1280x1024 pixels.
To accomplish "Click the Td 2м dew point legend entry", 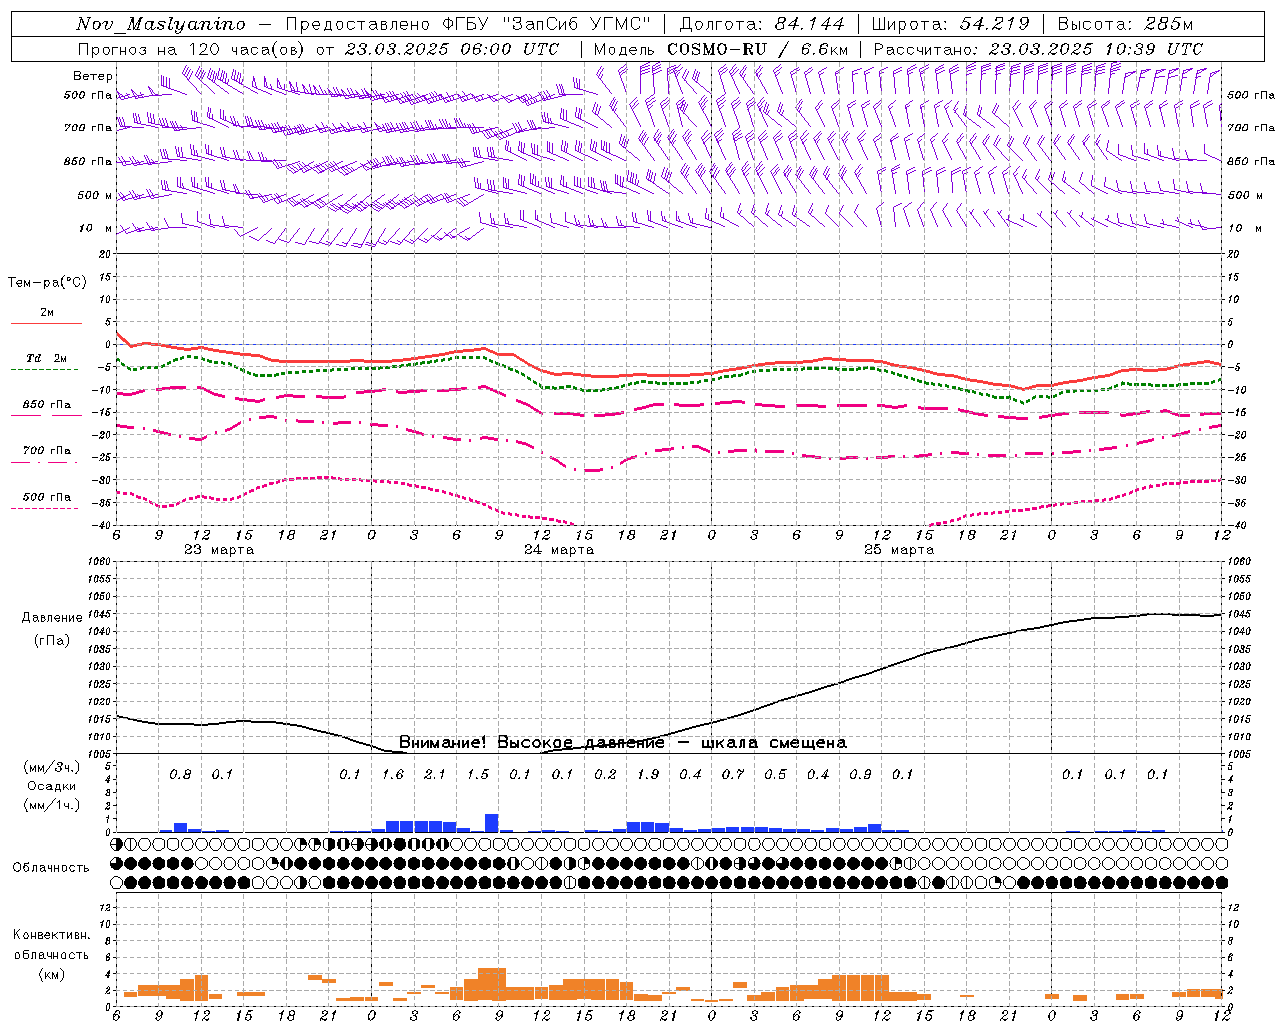I will pyautogui.click(x=47, y=358).
